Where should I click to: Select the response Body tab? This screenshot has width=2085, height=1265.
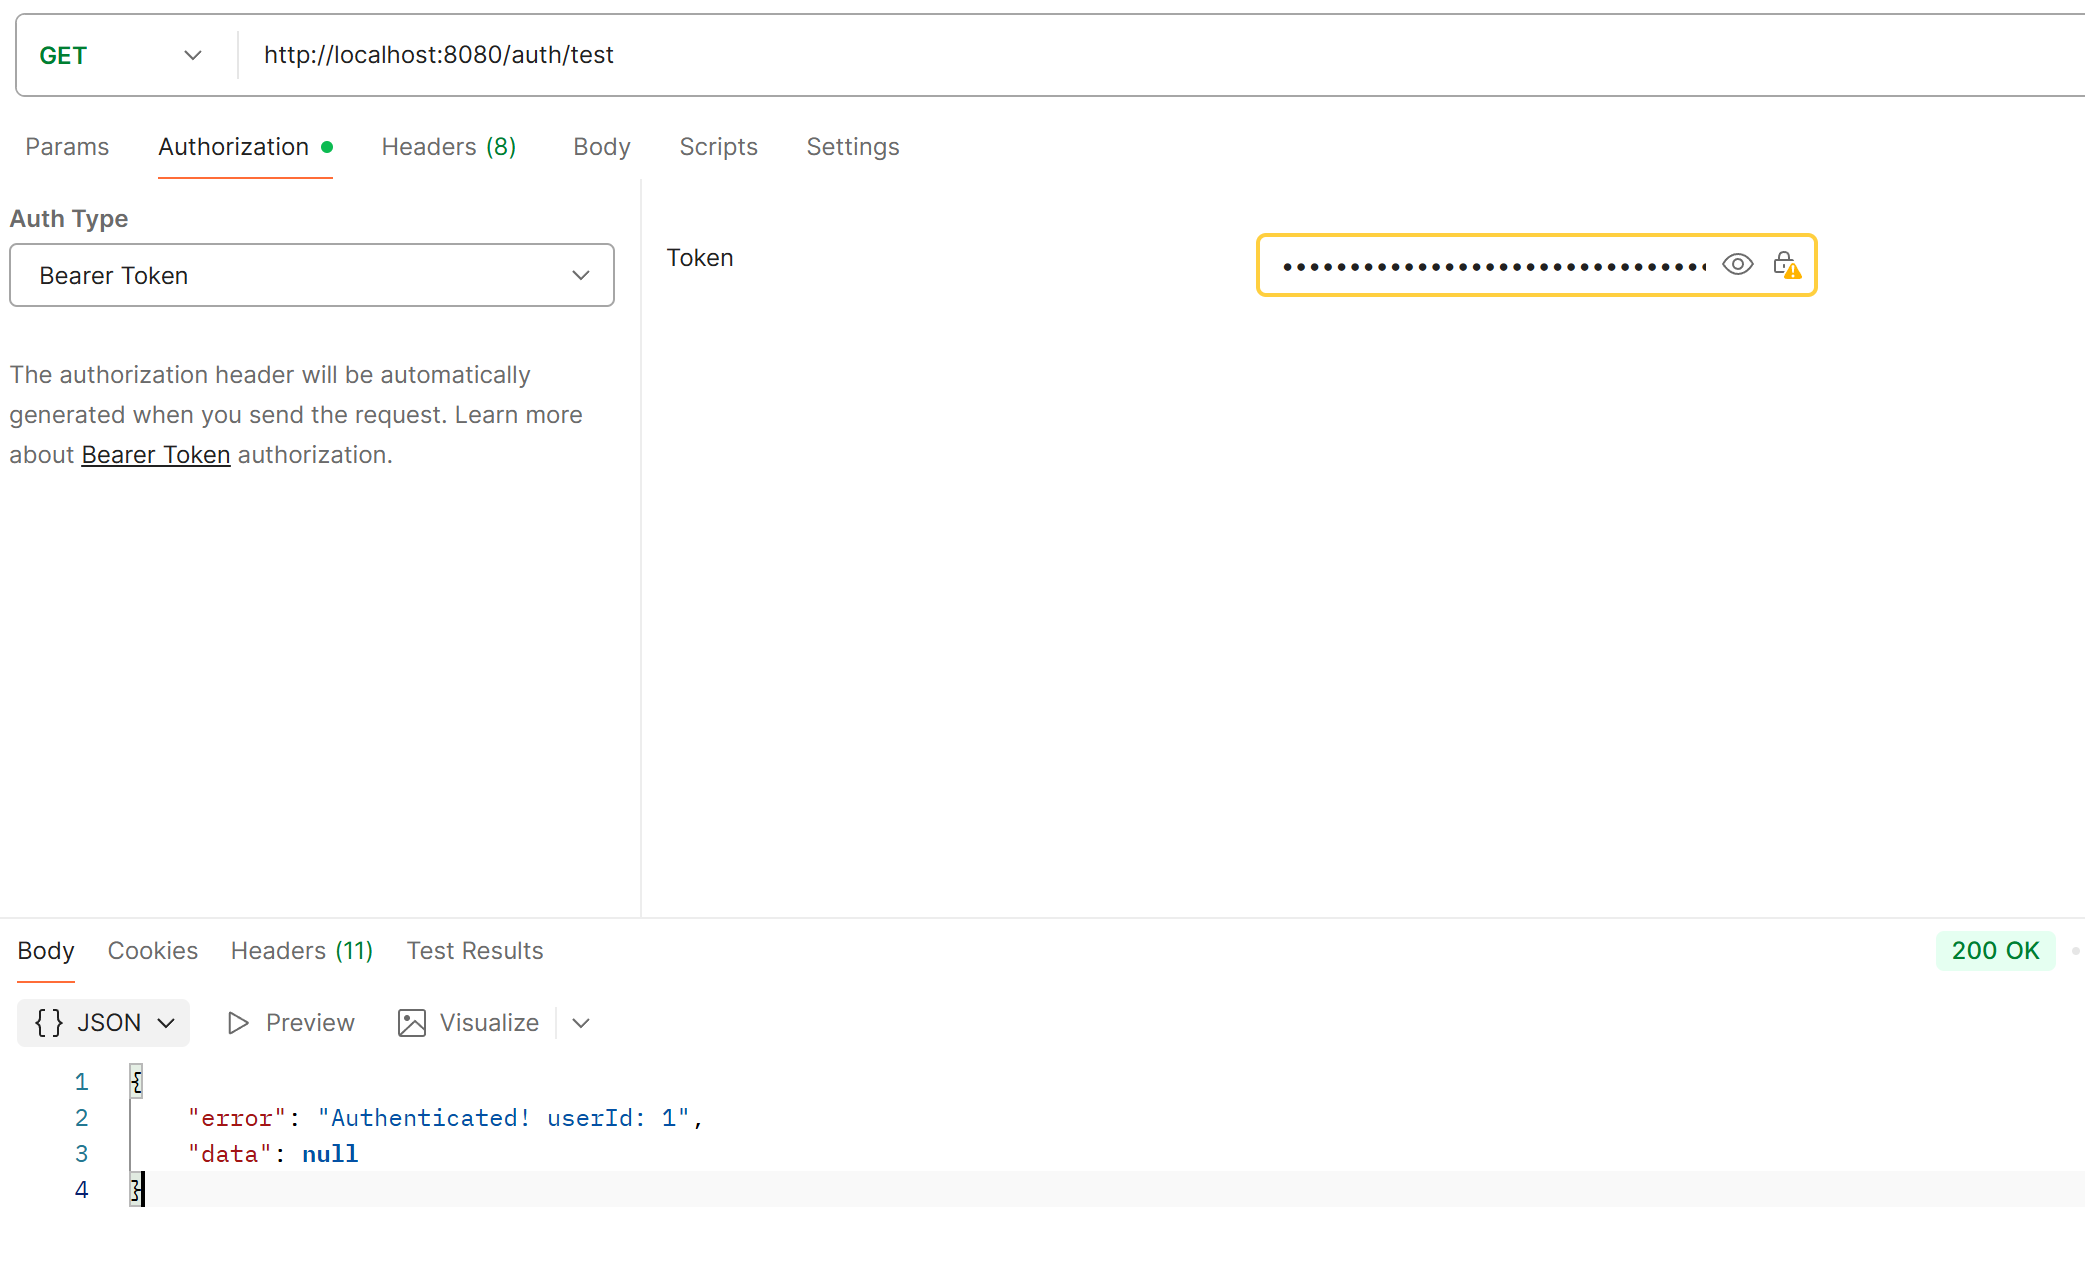pyautogui.click(x=46, y=951)
